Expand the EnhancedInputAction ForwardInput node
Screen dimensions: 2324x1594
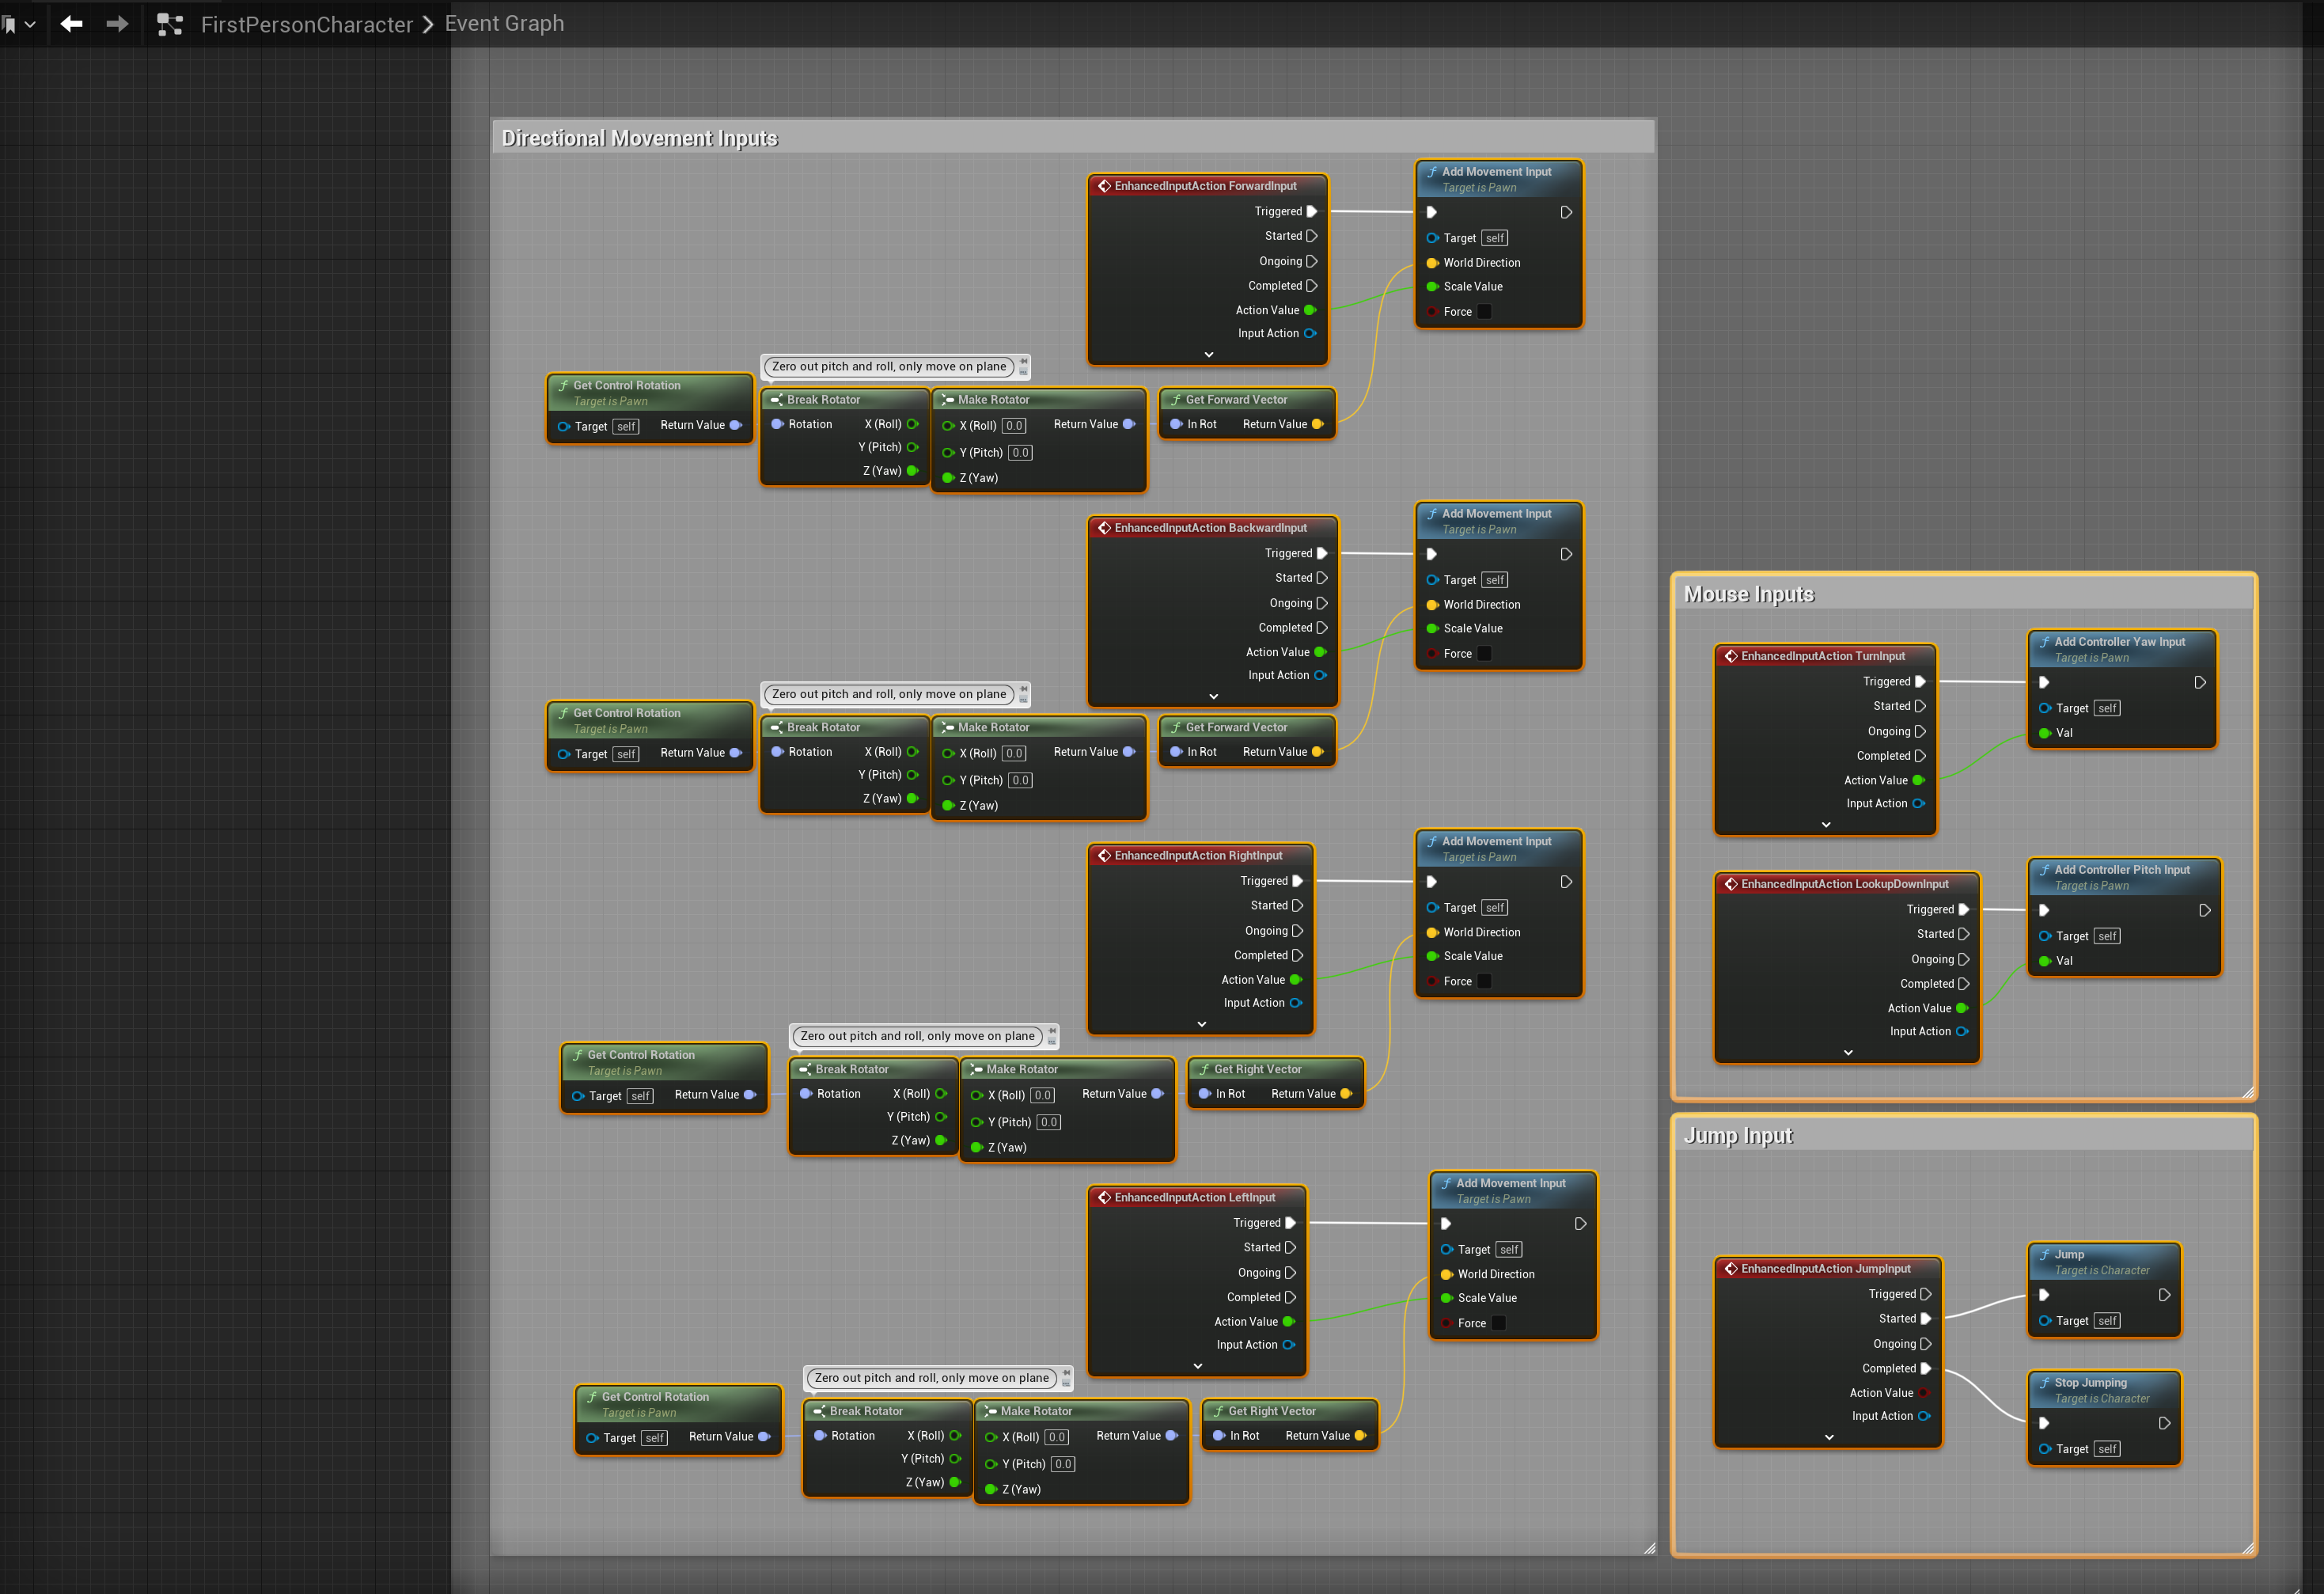click(x=1208, y=355)
